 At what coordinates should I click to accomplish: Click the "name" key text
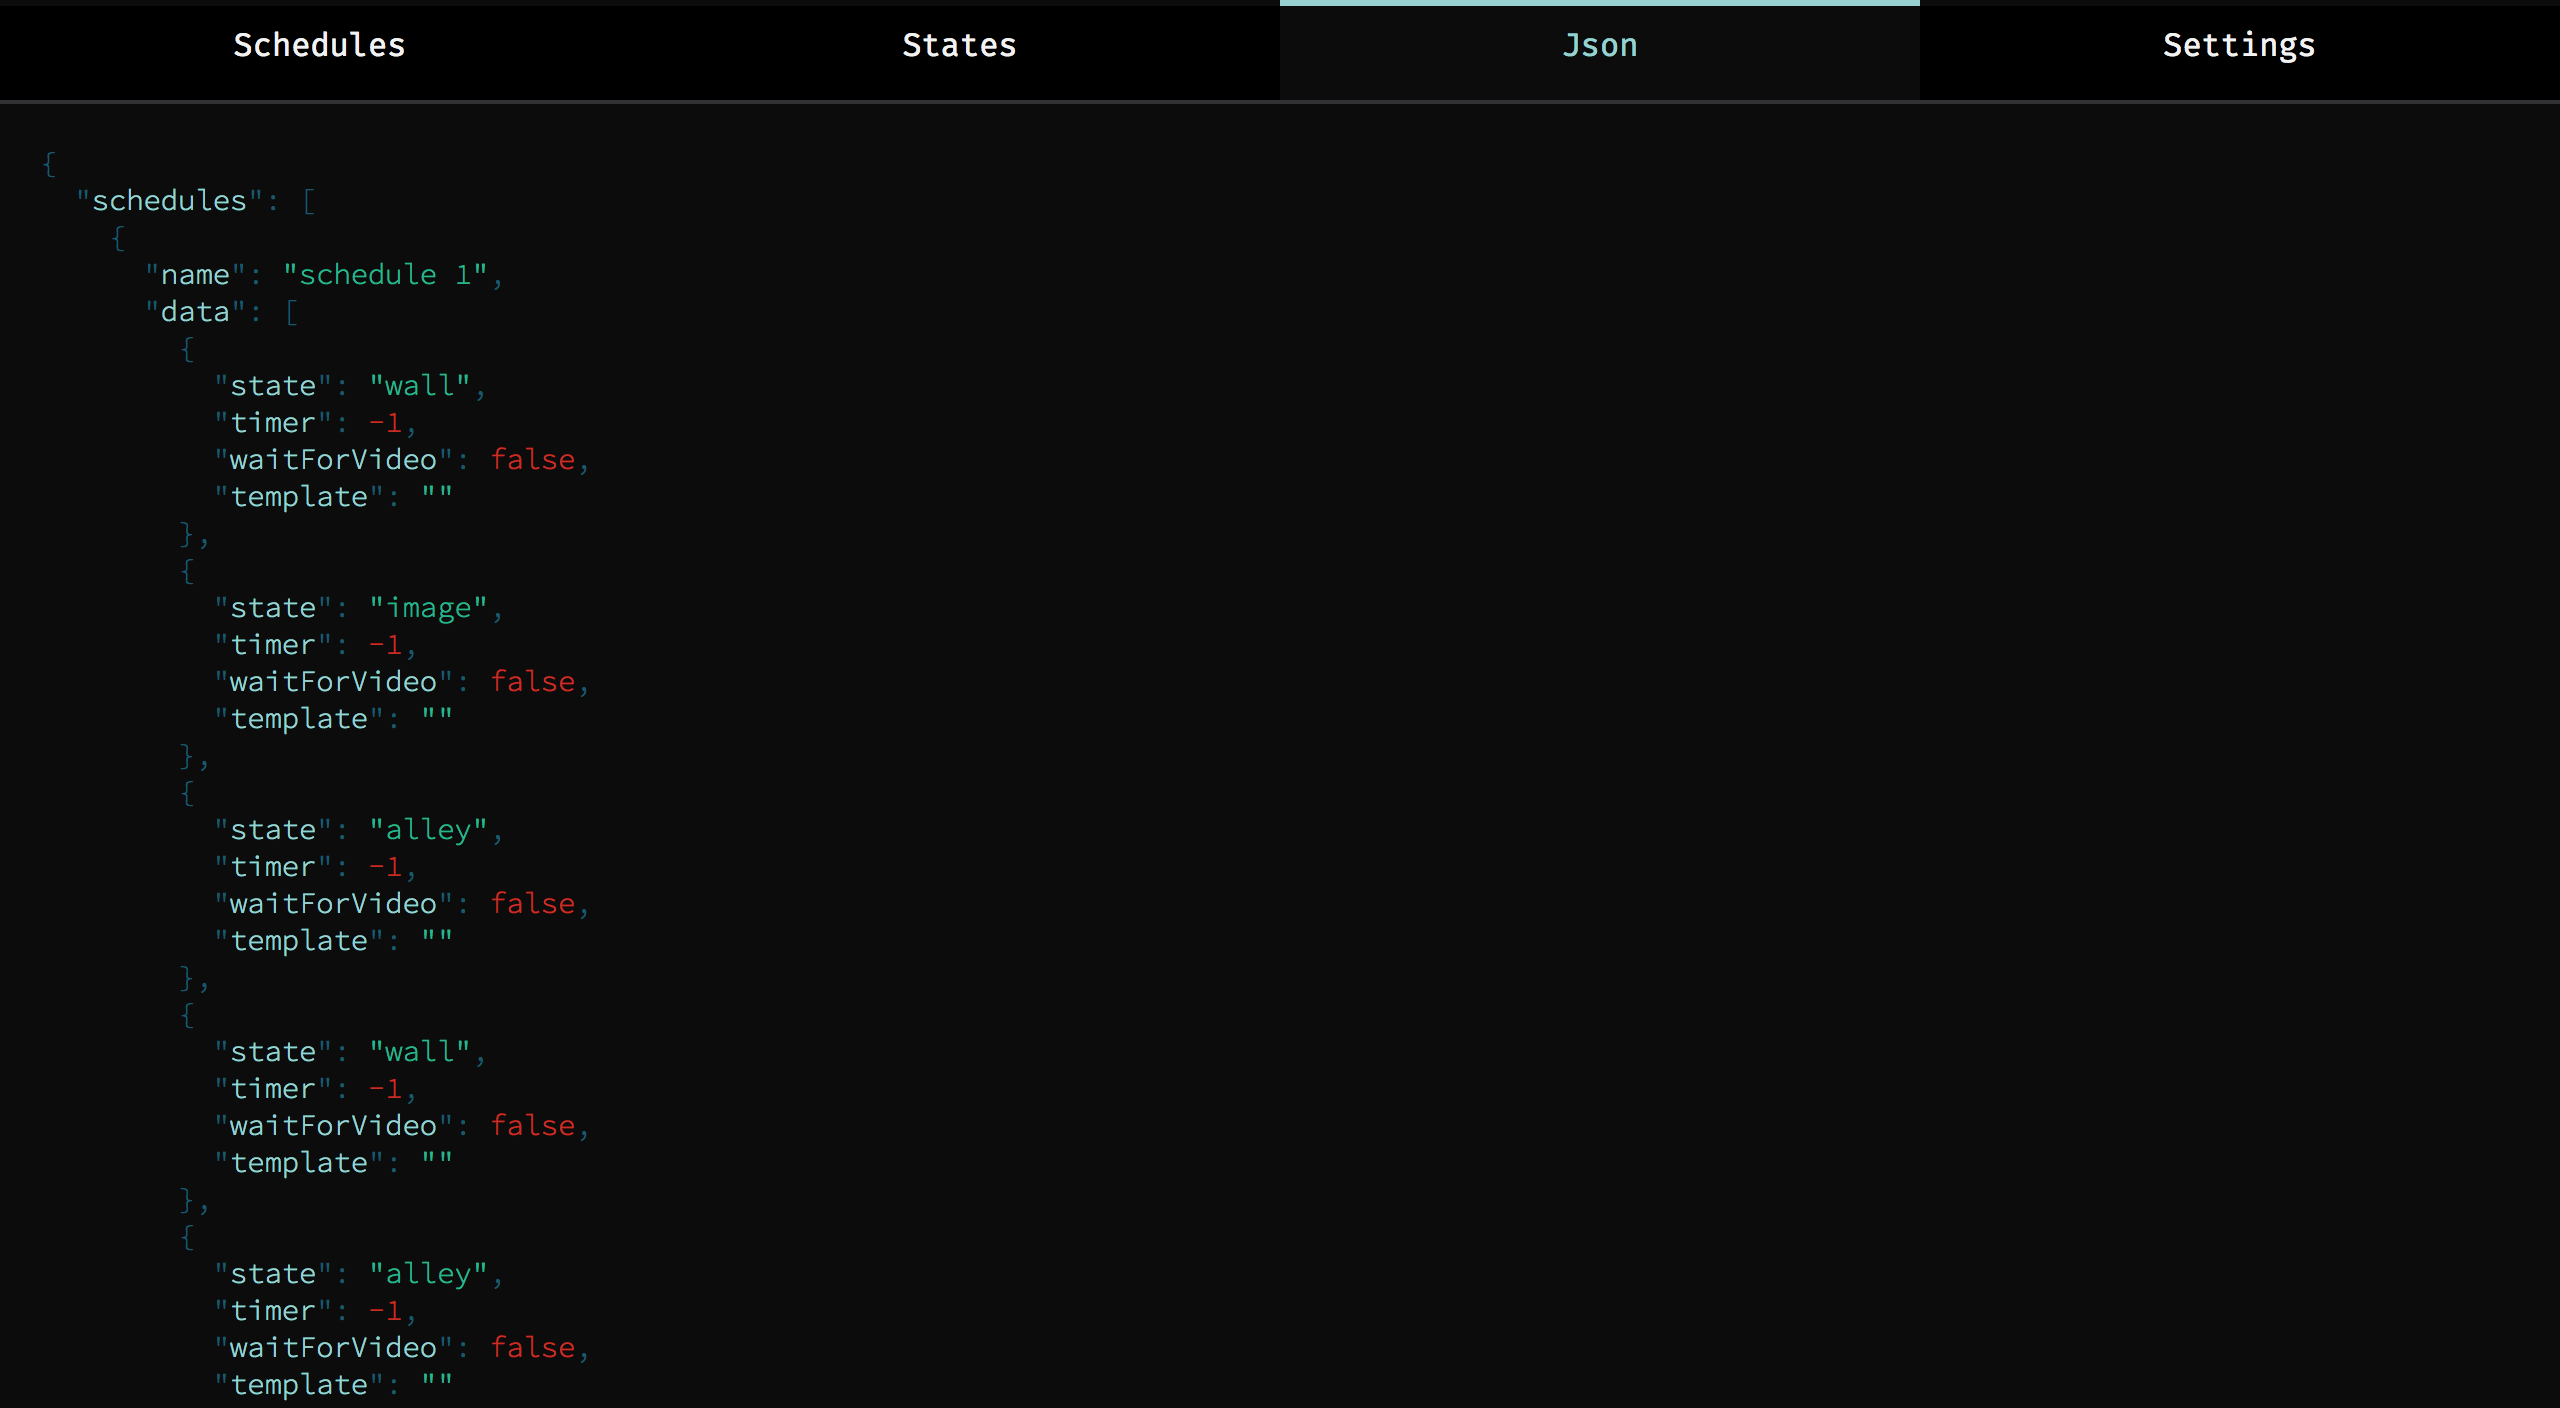(x=196, y=275)
